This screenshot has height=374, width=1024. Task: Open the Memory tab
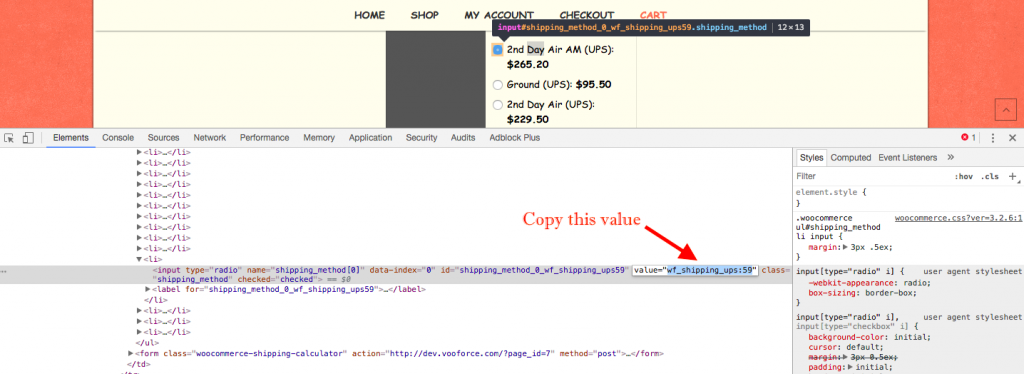point(319,138)
